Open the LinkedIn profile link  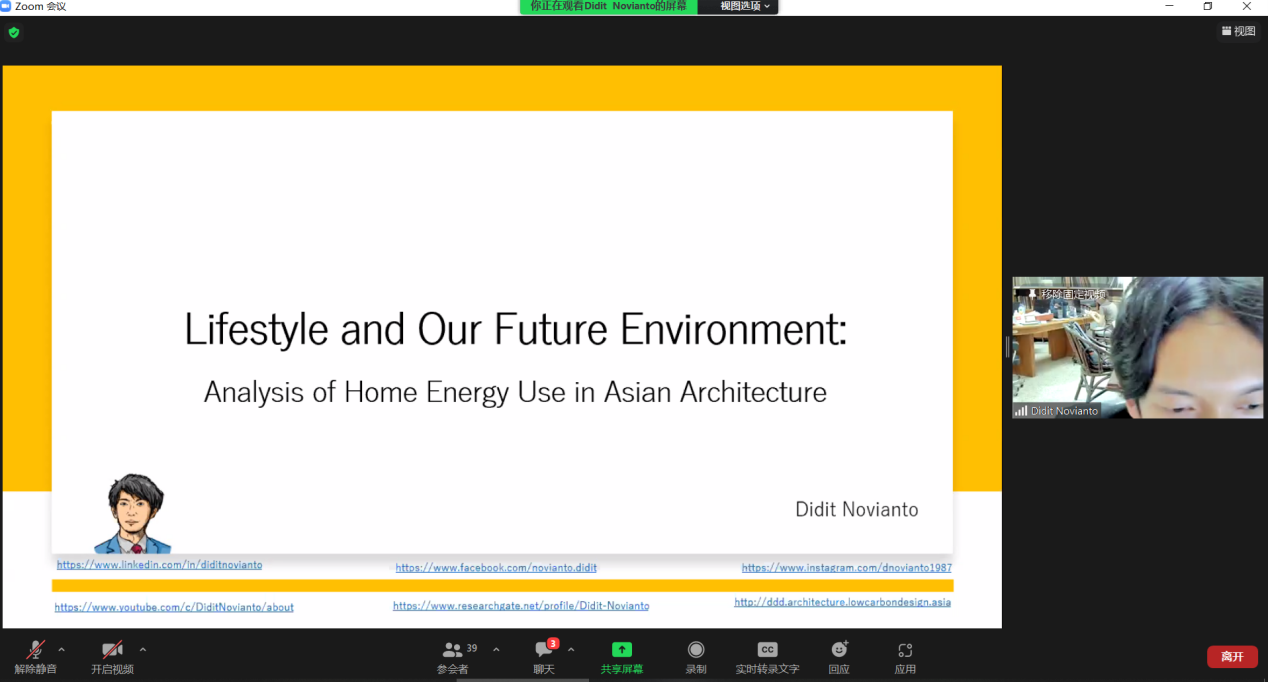[x=159, y=565]
